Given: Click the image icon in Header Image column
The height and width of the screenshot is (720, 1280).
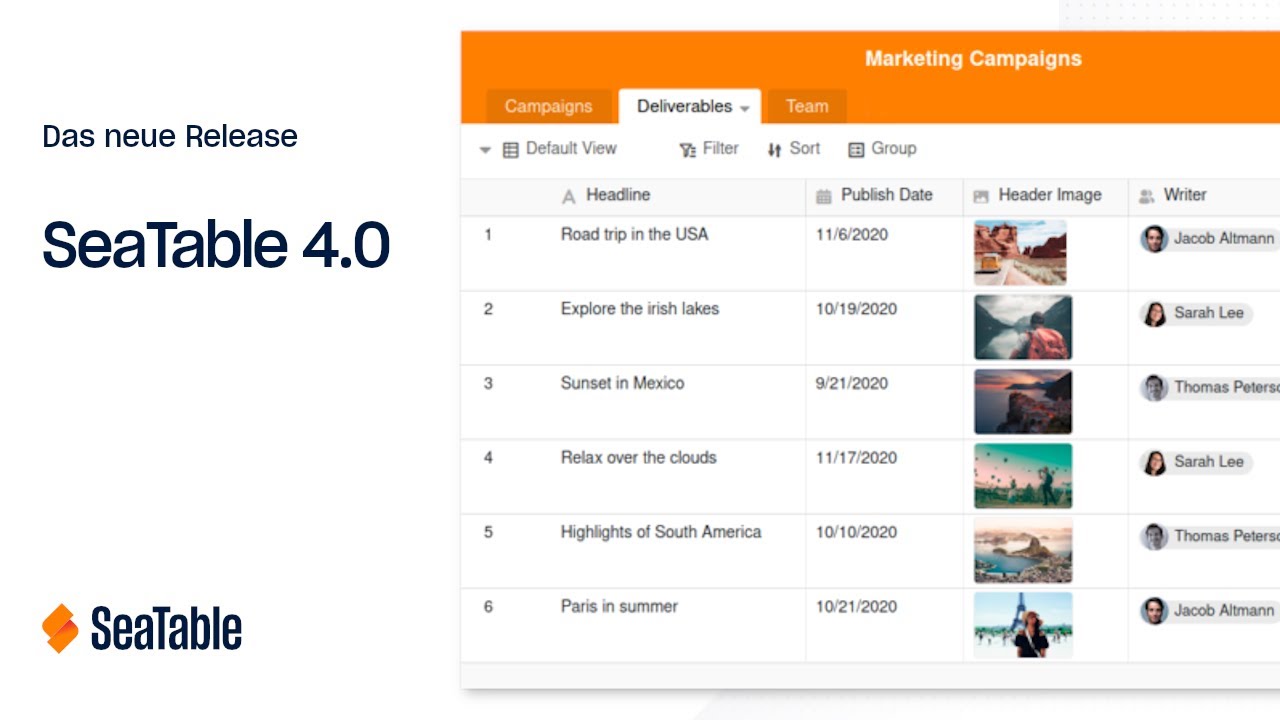Looking at the screenshot, I should 981,197.
